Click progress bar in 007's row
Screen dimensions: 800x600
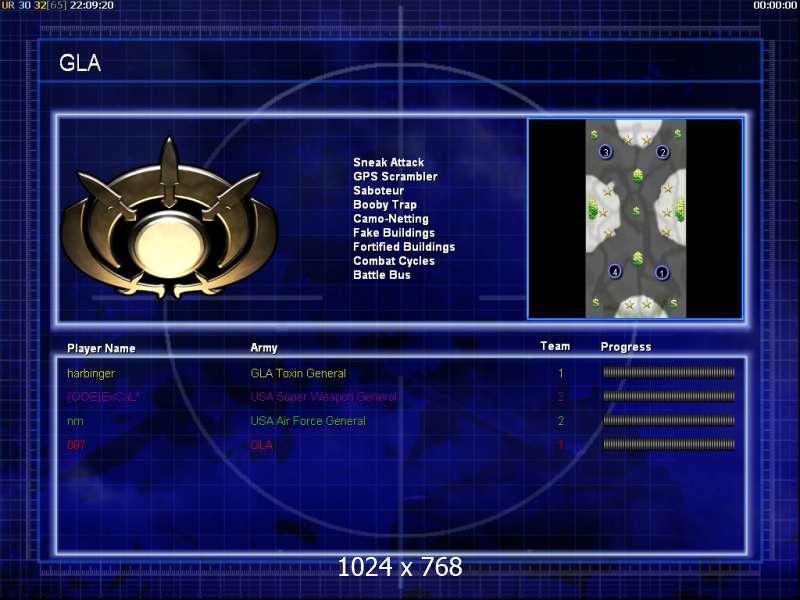coord(669,444)
